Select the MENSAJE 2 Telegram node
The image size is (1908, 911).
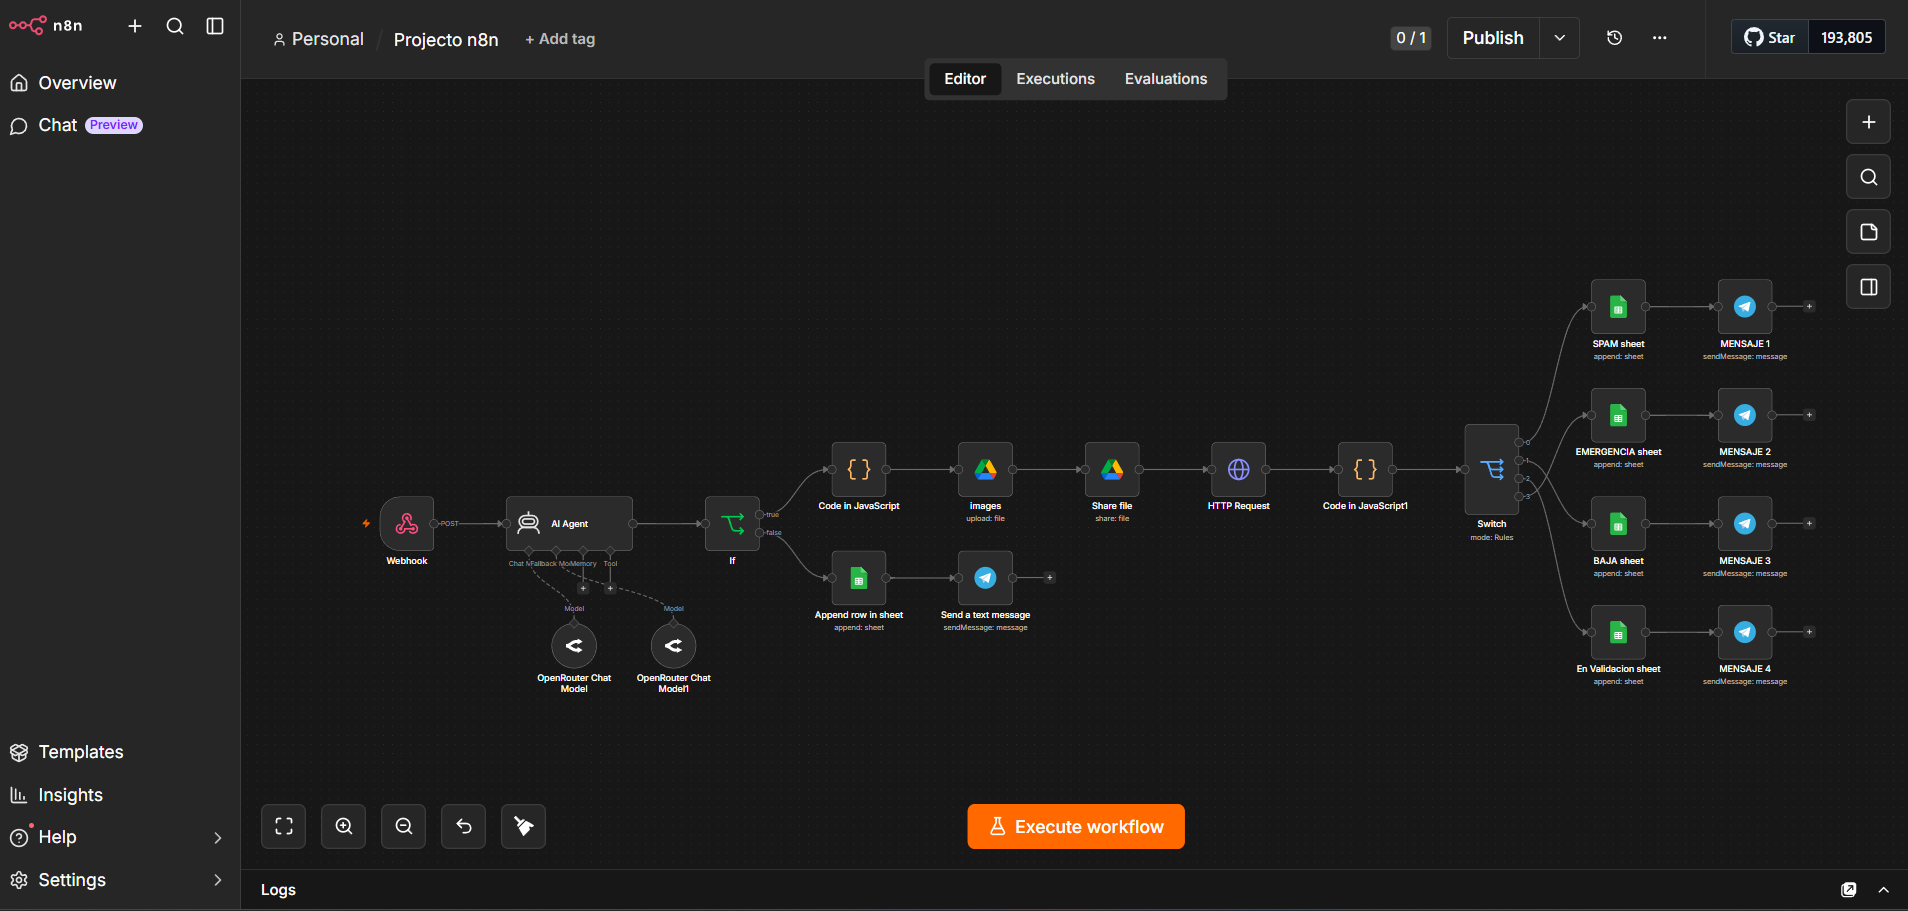[1745, 415]
